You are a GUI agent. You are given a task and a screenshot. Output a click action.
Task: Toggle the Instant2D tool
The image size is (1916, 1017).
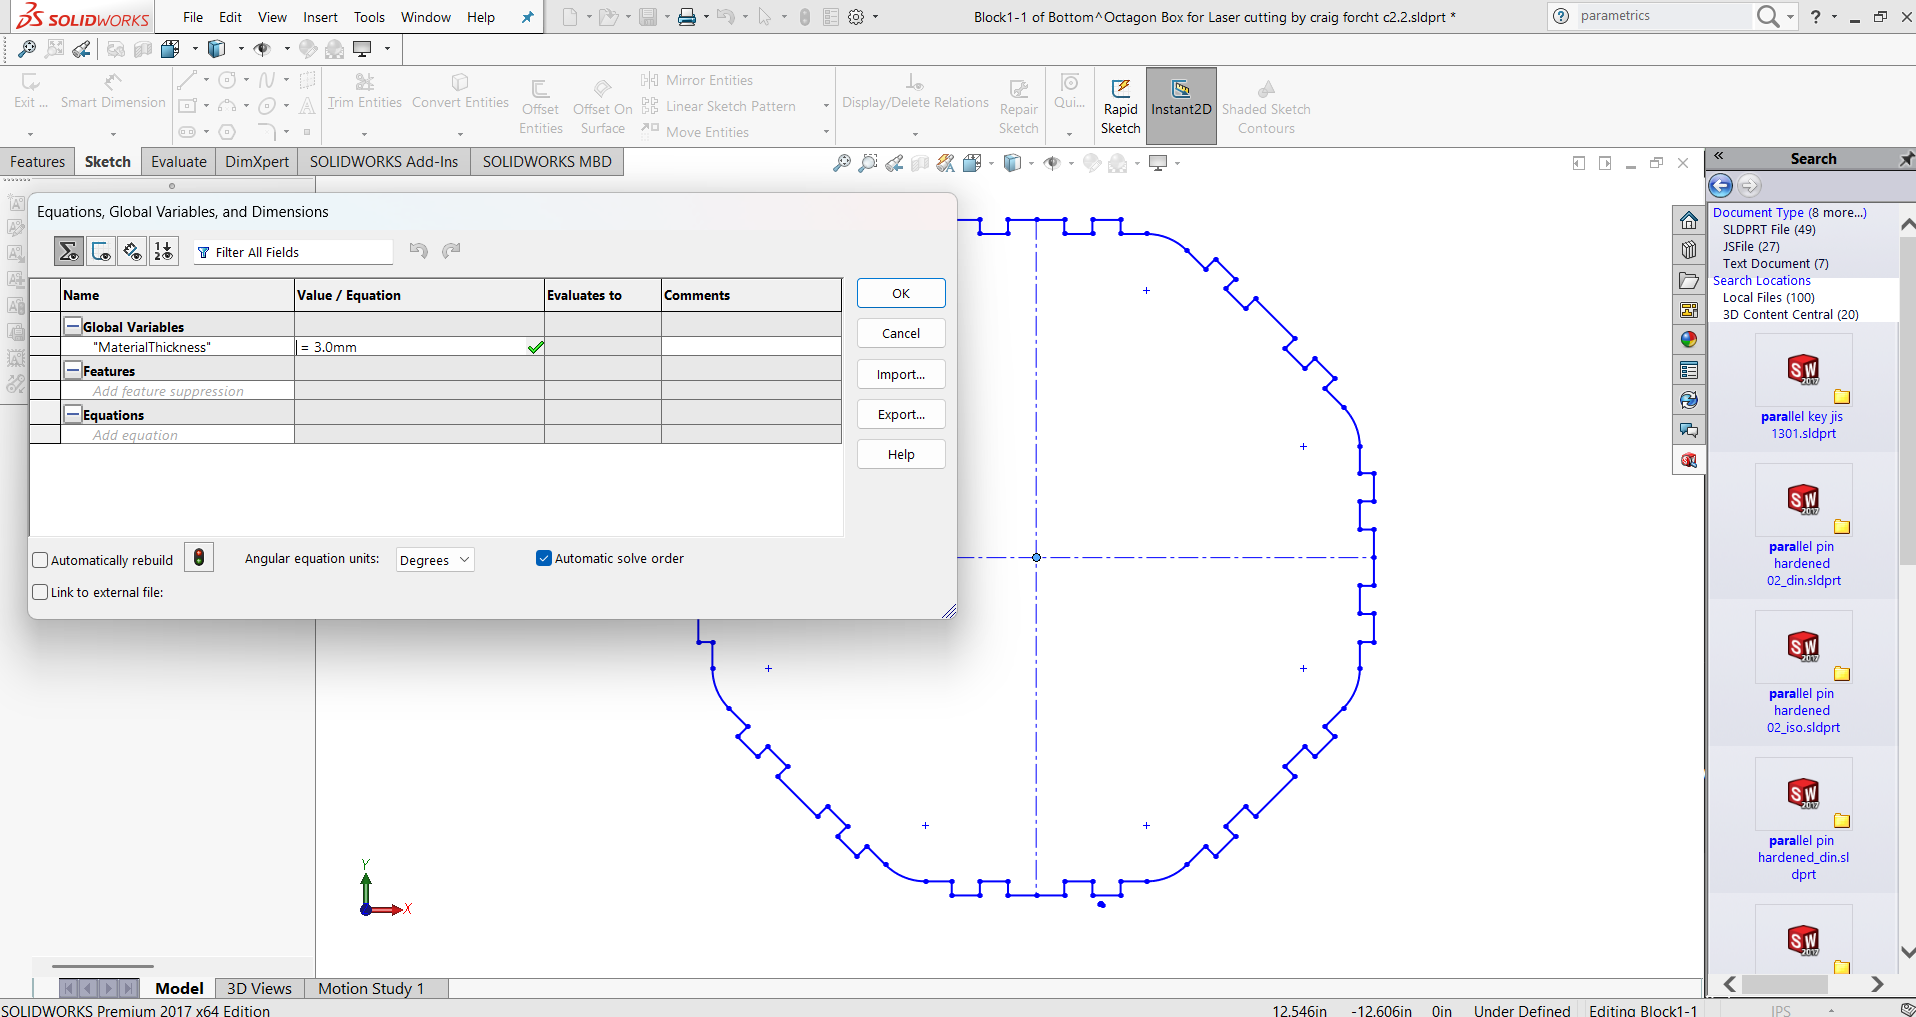pos(1181,106)
